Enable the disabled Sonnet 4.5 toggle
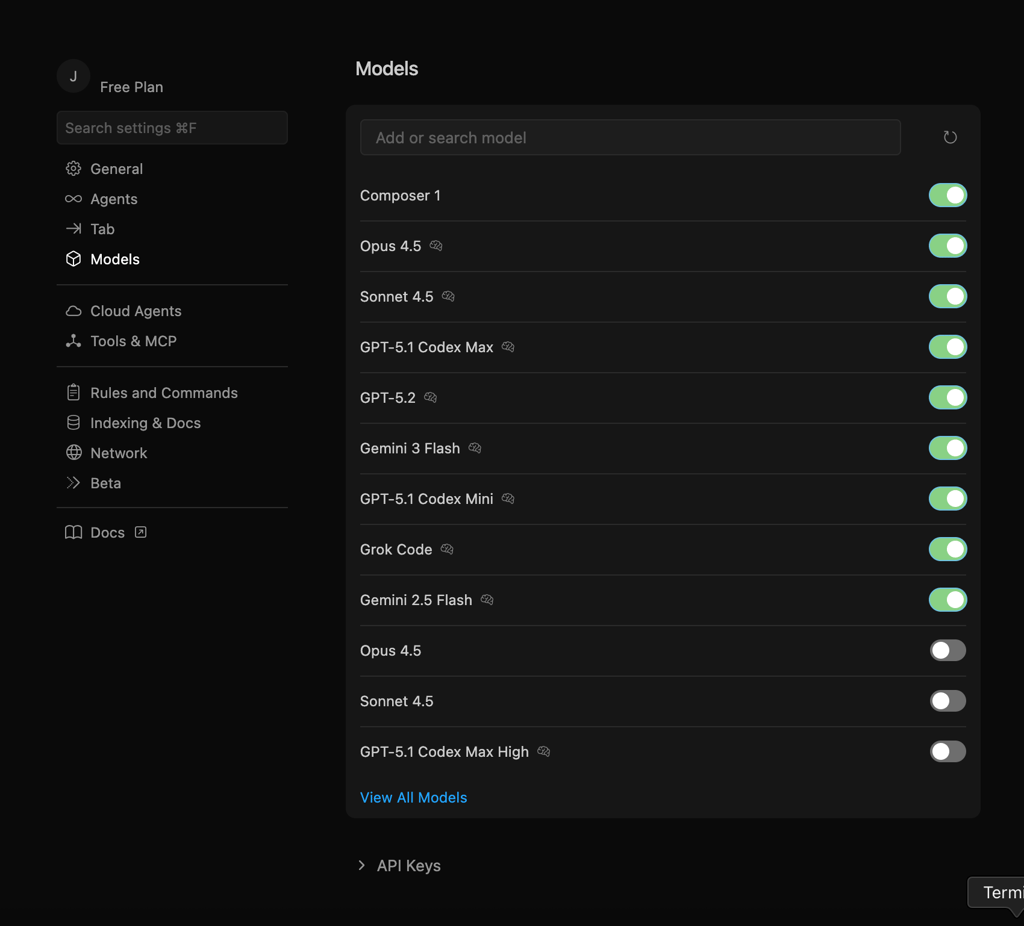The height and width of the screenshot is (926, 1024). pos(948,701)
